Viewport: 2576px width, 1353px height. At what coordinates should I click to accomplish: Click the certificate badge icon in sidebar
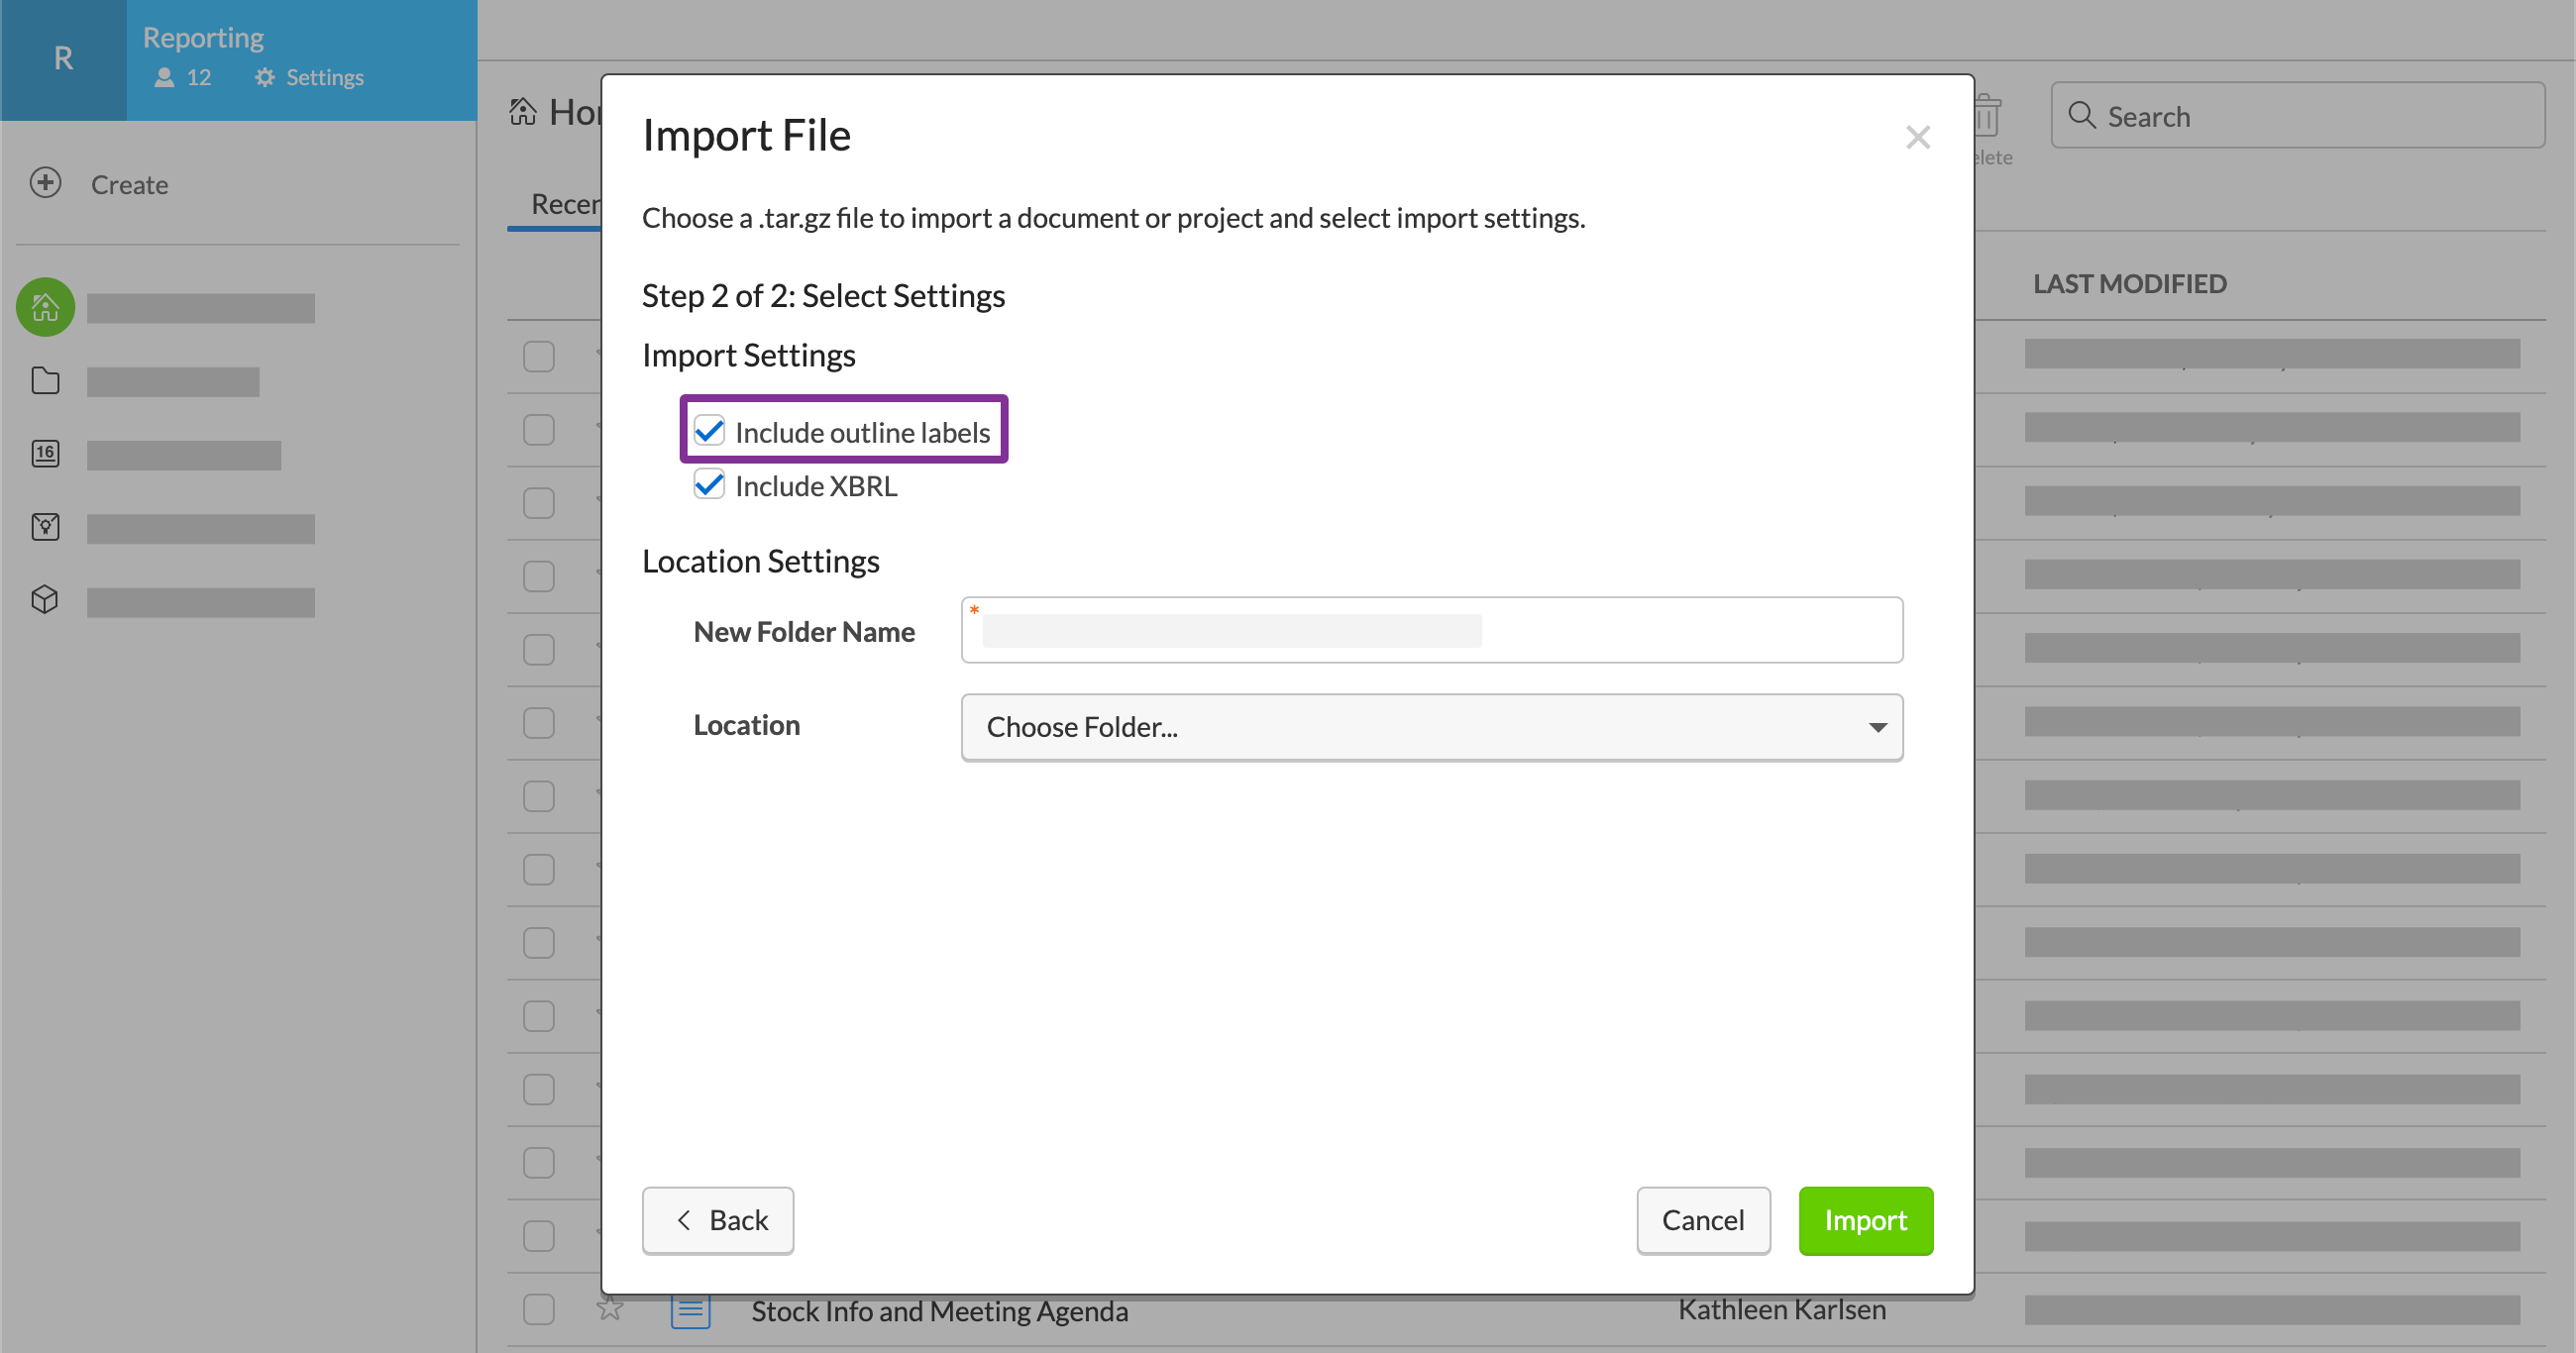click(x=44, y=526)
